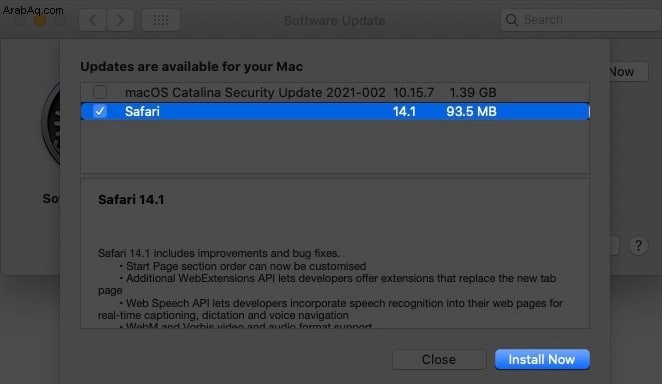Dismiss the dialog with Close

439,360
